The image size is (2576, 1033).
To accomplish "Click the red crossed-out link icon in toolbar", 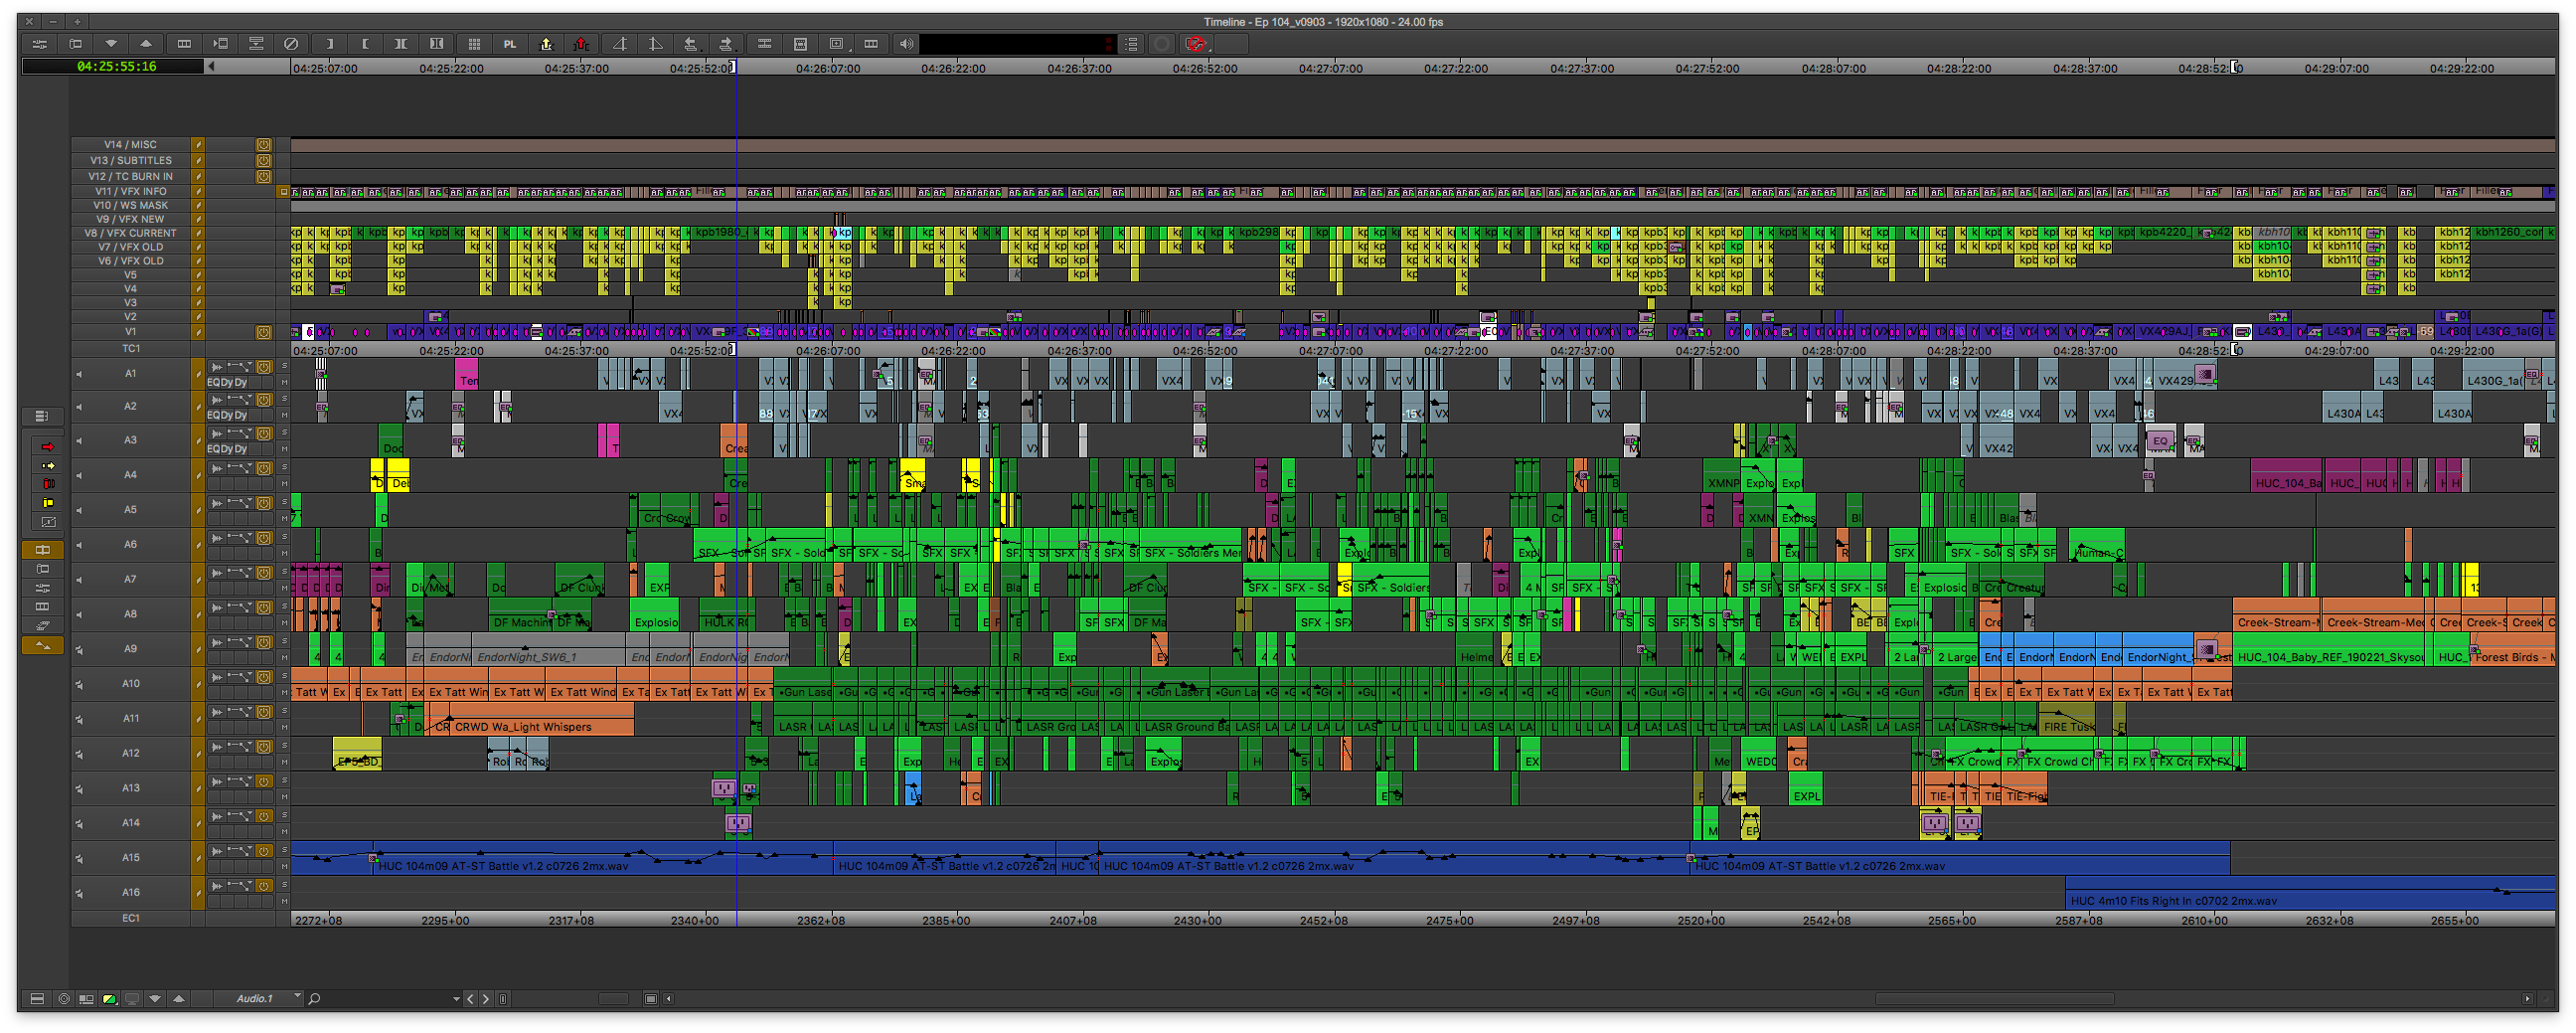I will coord(1195,43).
